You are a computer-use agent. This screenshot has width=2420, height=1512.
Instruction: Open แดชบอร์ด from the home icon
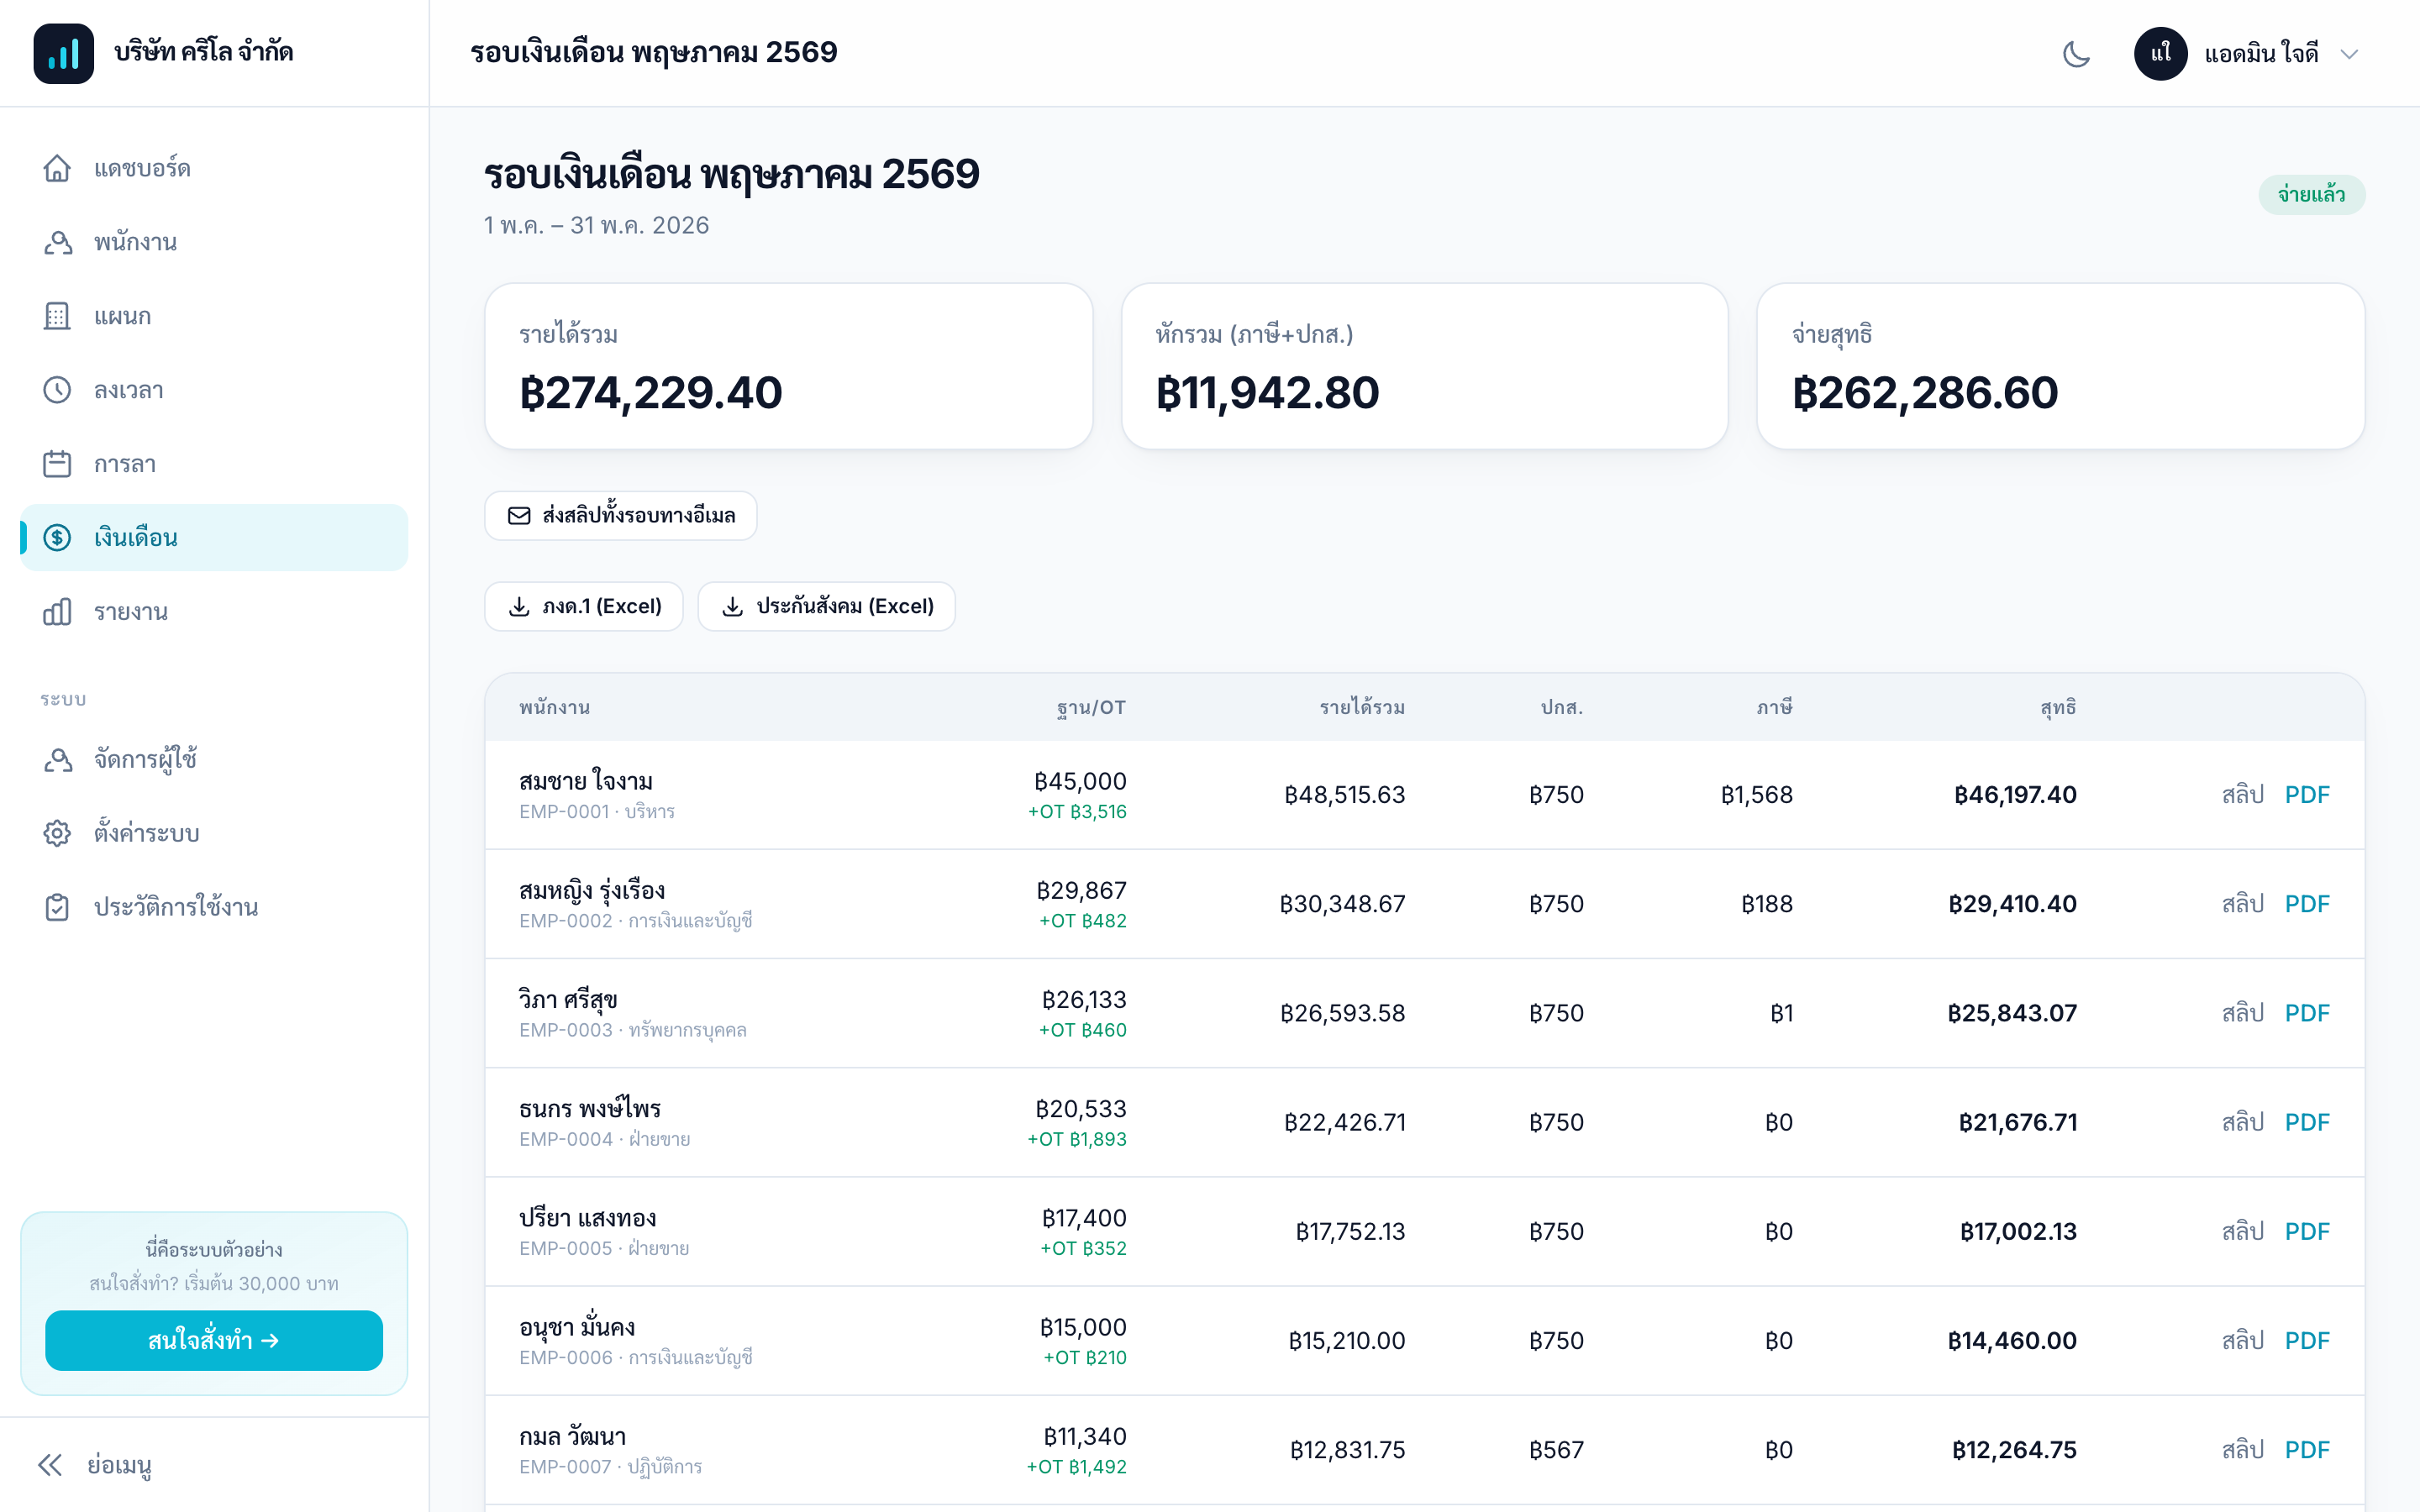click(x=57, y=168)
